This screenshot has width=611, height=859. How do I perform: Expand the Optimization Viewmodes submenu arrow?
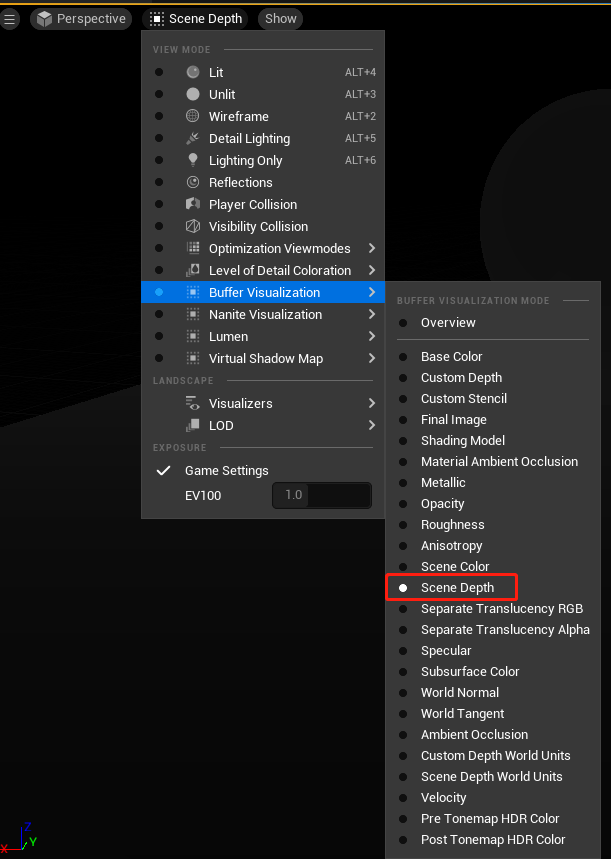coord(372,248)
